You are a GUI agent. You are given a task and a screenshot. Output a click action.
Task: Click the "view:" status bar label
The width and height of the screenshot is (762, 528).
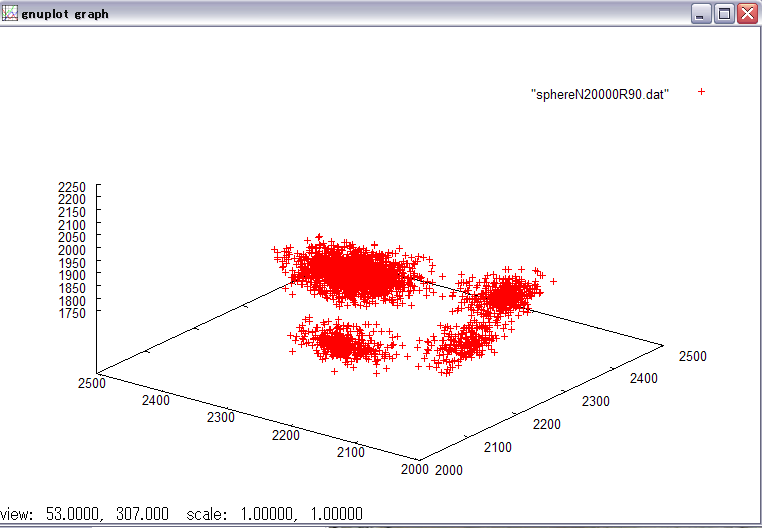tap(17, 514)
